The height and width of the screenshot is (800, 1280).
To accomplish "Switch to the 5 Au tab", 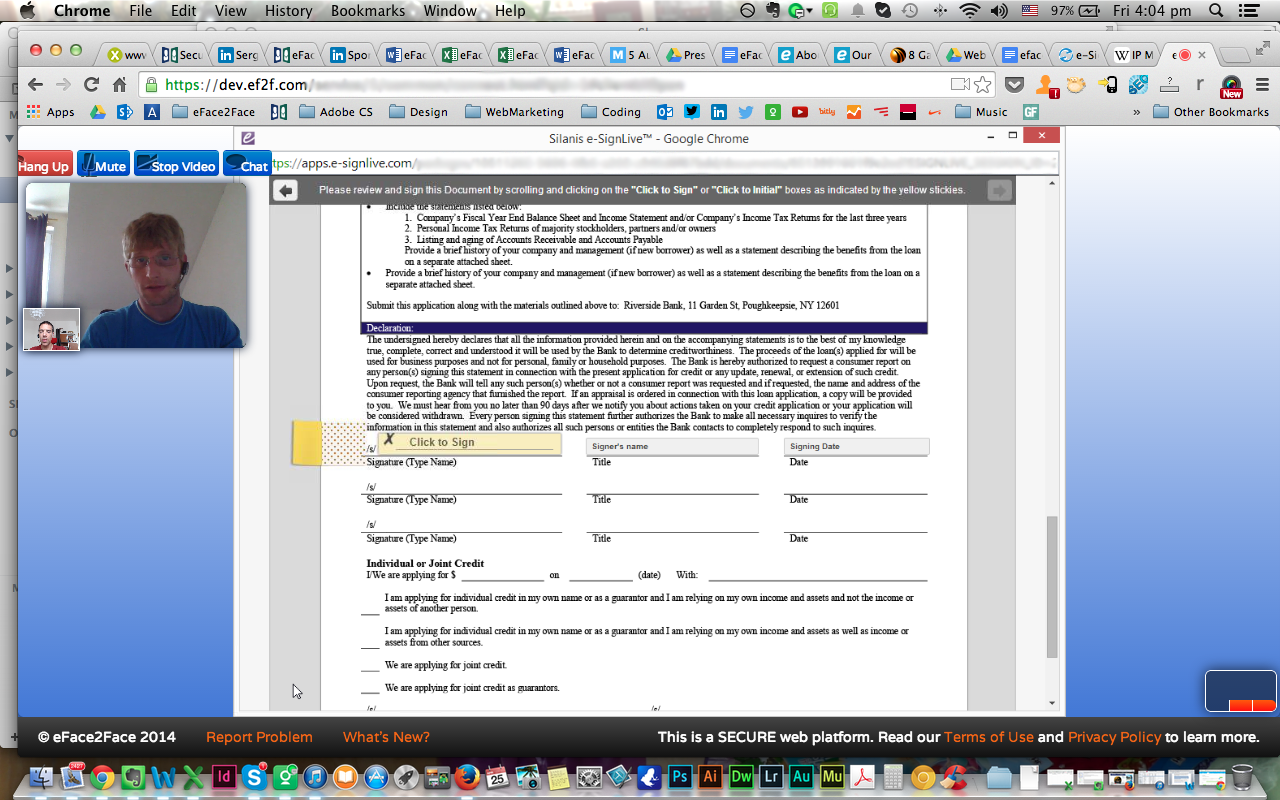I will pyautogui.click(x=631, y=55).
